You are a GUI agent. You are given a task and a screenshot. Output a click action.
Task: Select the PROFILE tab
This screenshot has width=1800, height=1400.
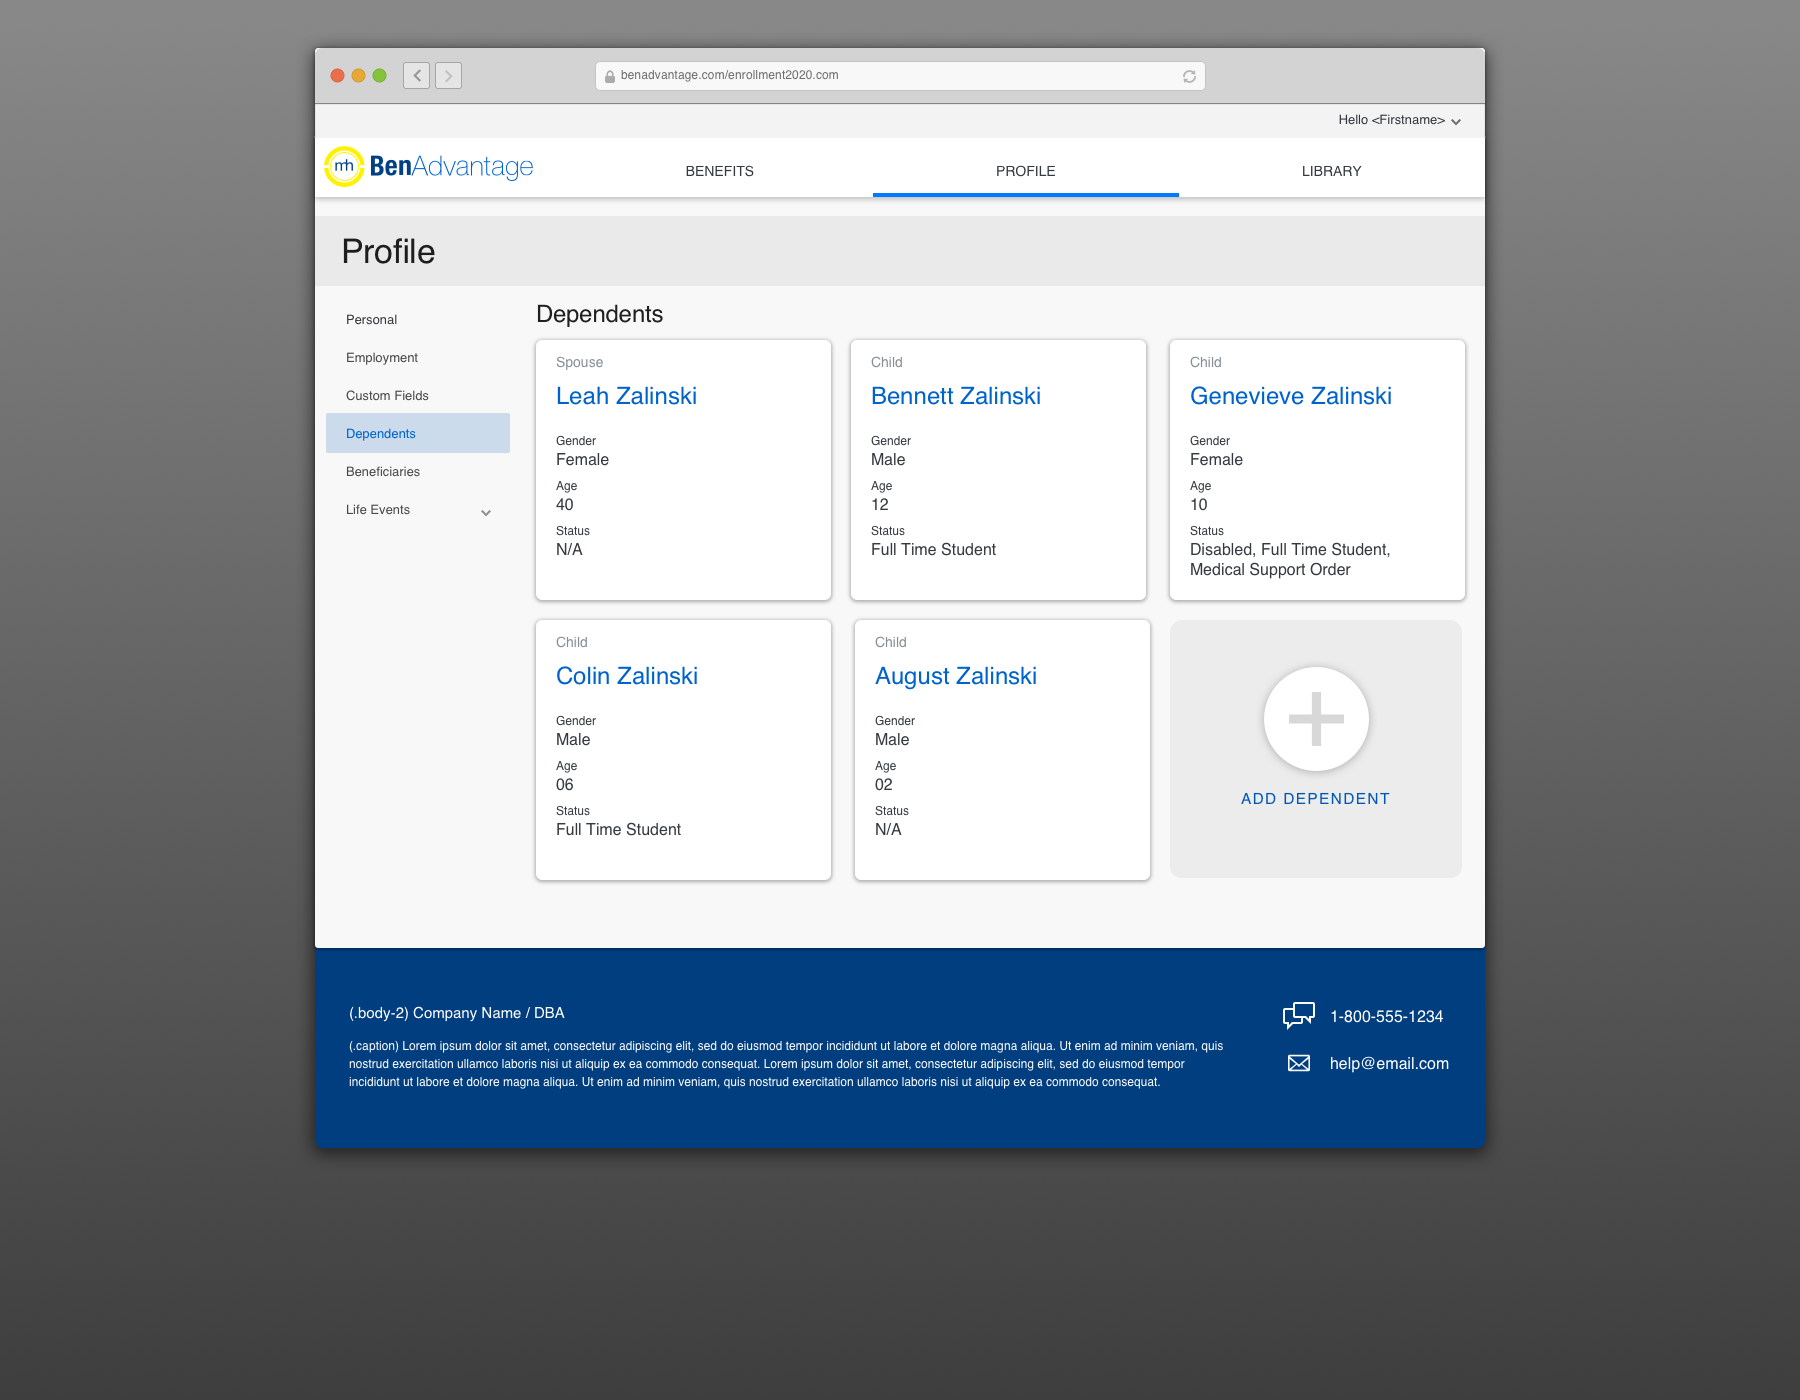coord(1026,171)
